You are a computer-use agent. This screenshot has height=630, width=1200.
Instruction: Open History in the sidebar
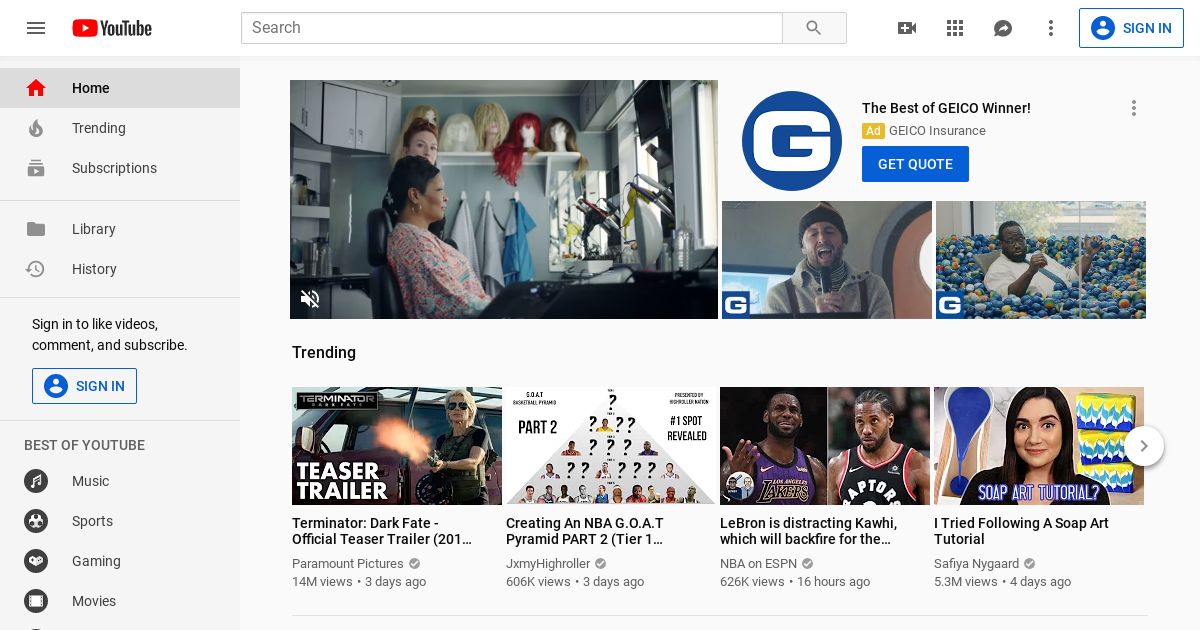tap(120, 269)
